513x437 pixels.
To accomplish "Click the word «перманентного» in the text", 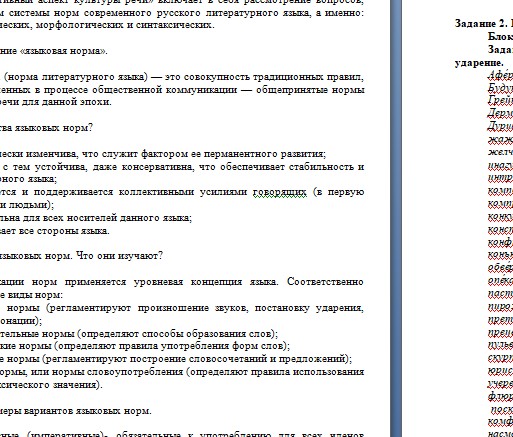I will [240, 154].
